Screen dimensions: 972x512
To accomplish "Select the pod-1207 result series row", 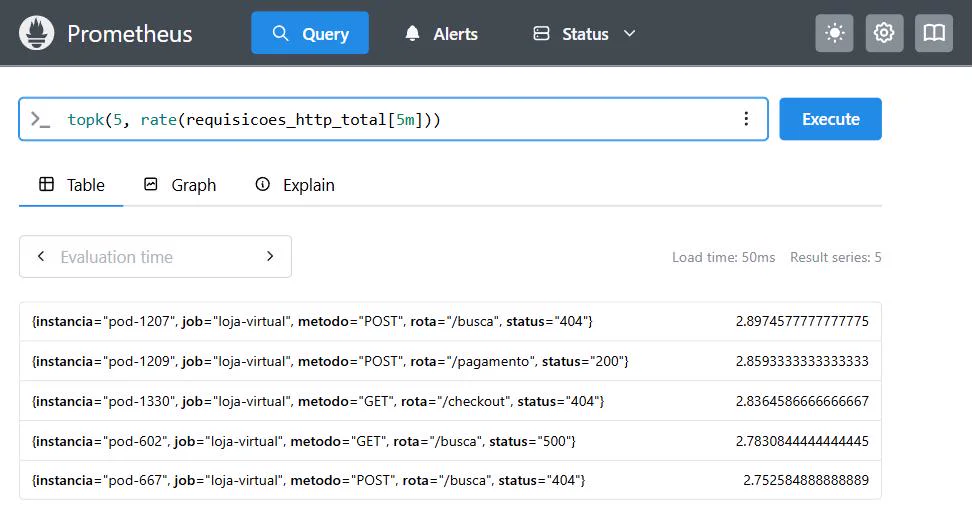I will coord(450,322).
